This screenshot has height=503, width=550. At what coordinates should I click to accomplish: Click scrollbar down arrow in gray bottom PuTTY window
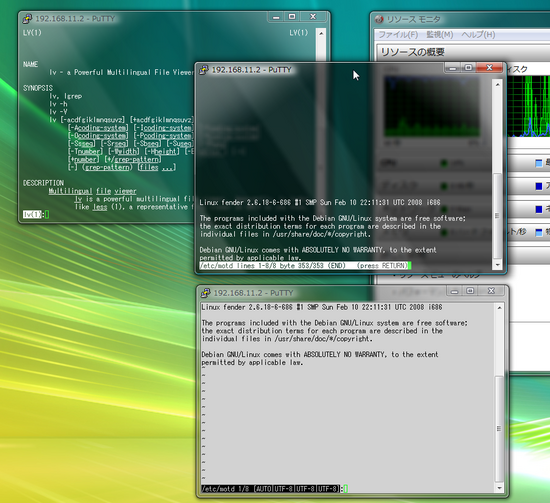(499, 488)
